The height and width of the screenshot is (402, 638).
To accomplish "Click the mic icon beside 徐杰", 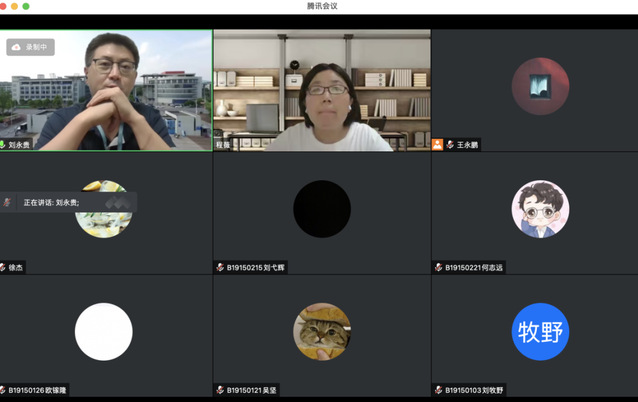I will point(4,267).
